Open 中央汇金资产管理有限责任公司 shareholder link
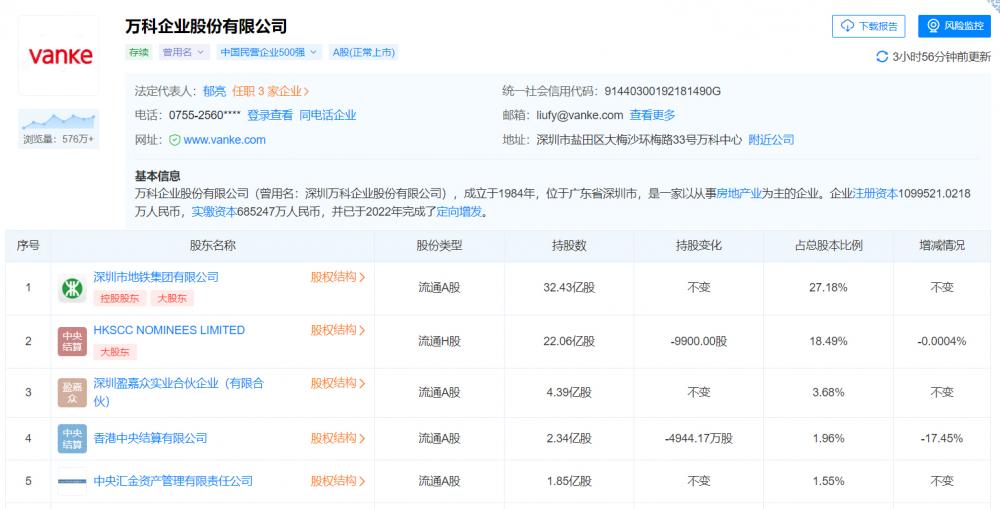1000x509 pixels. coord(173,481)
